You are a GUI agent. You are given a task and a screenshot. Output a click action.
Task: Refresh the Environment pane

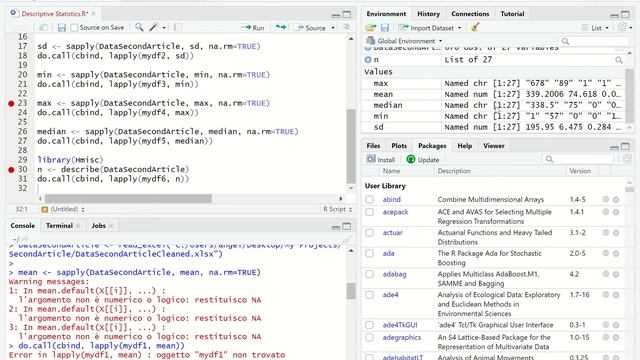(622, 27)
